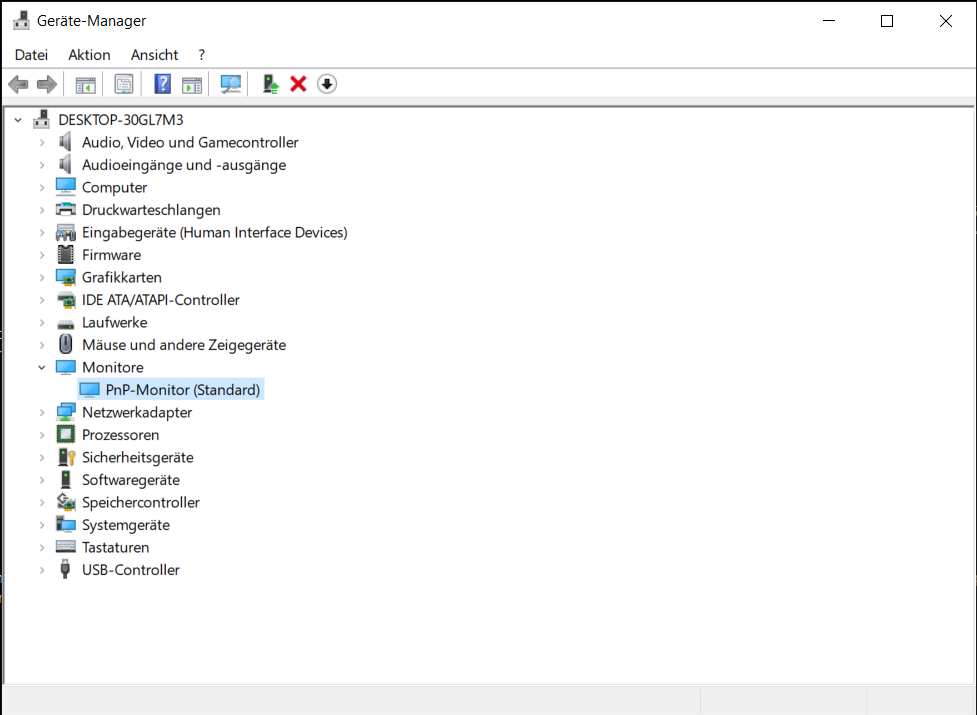Expand the Grafikkarten chevron
The height and width of the screenshot is (715, 977).
(x=42, y=277)
